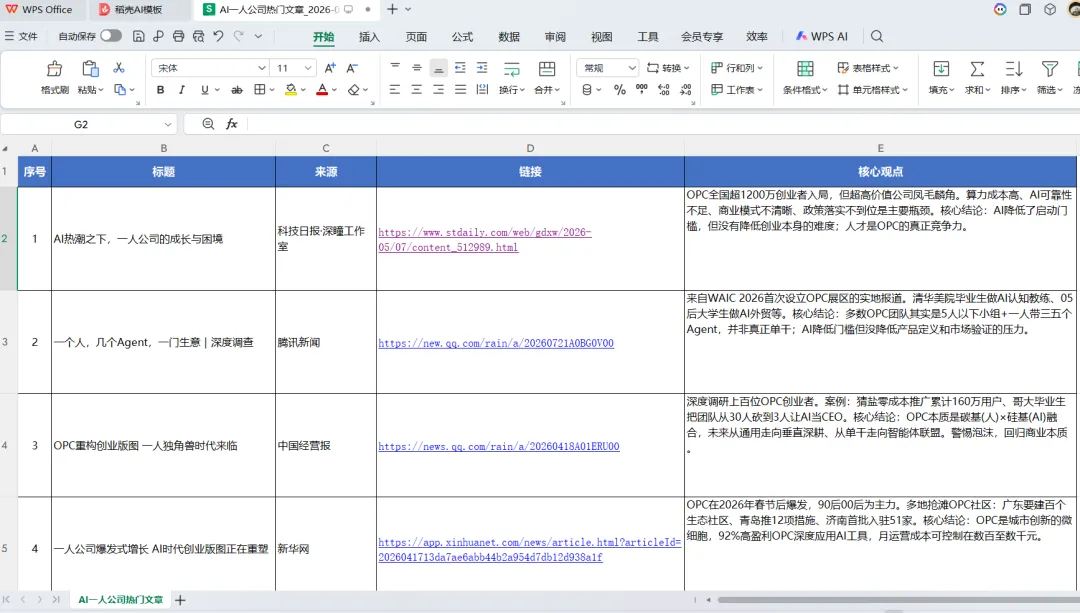Open the stdaily.com article link
1080x613 pixels.
tap(484, 240)
